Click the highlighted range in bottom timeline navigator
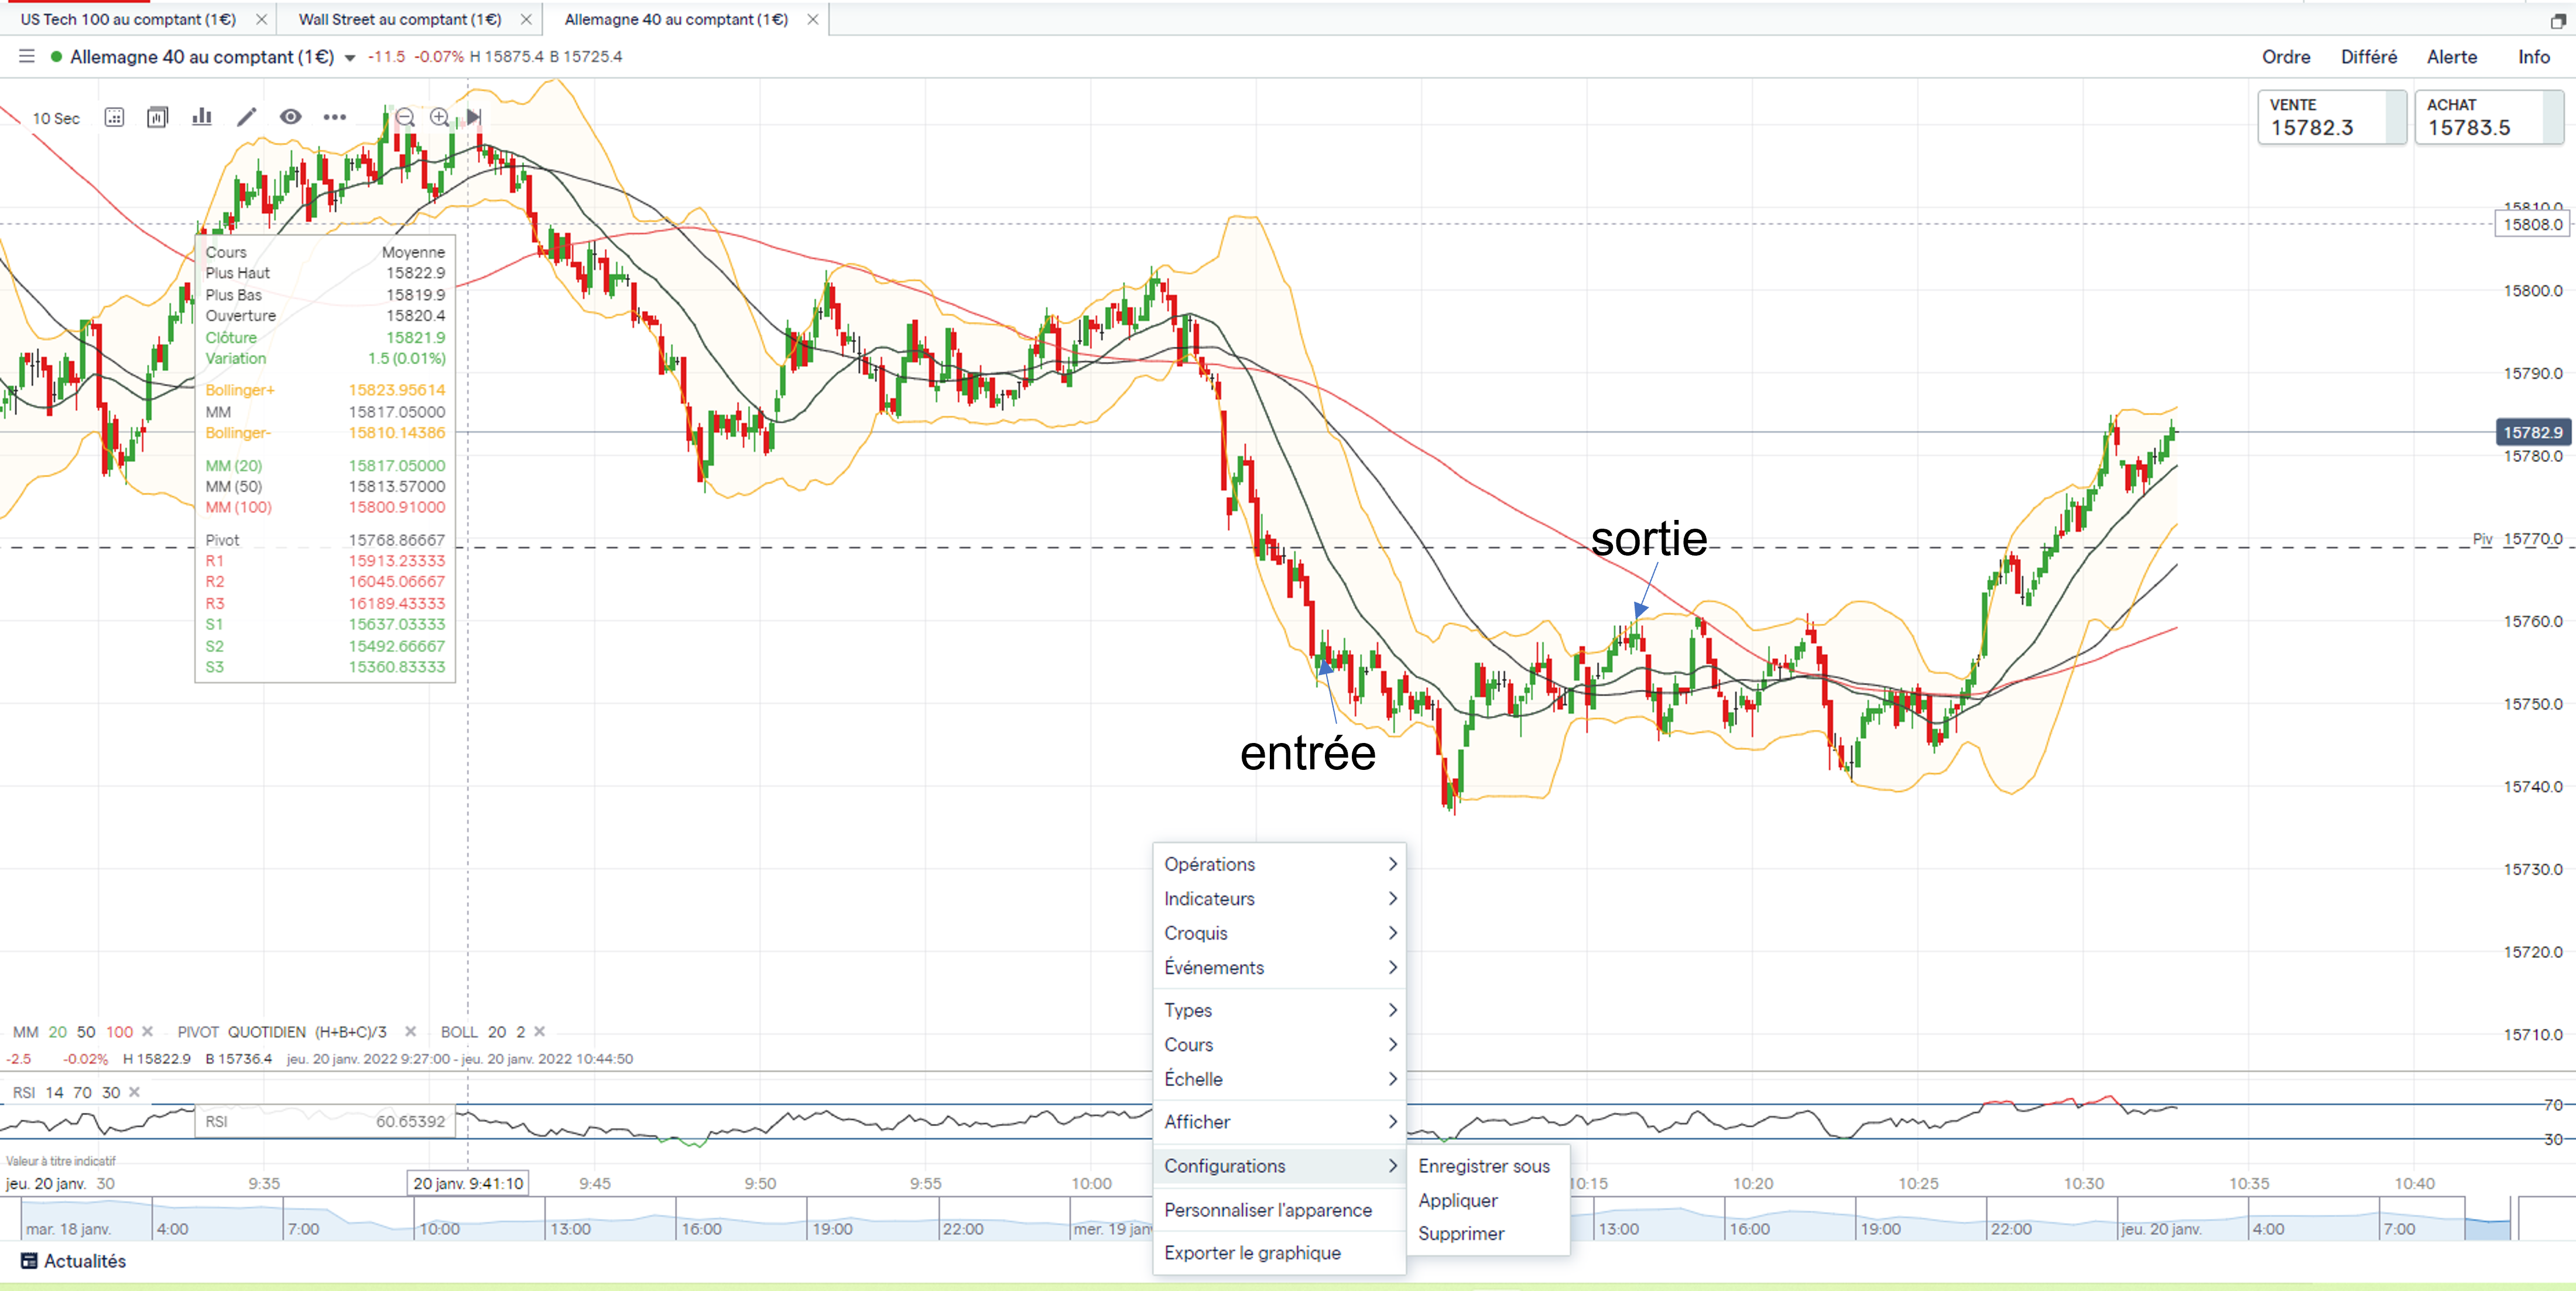This screenshot has height=1291, width=2576. (x=2487, y=1228)
